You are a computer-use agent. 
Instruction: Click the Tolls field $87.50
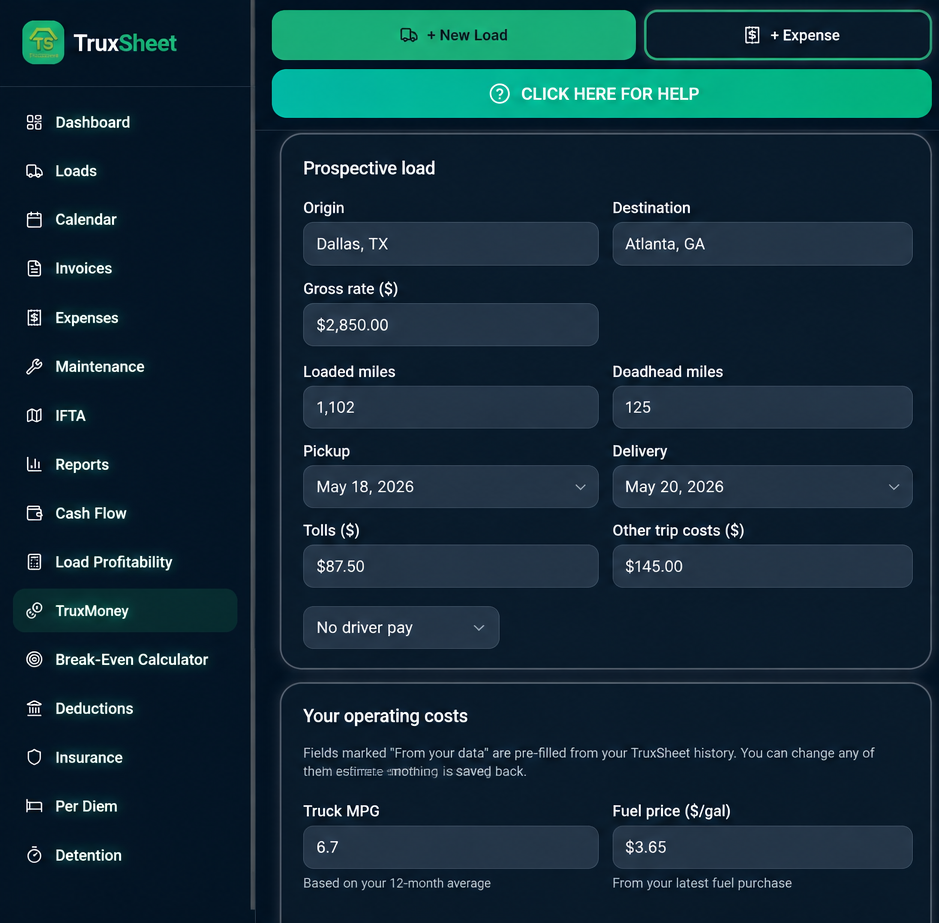[450, 566]
